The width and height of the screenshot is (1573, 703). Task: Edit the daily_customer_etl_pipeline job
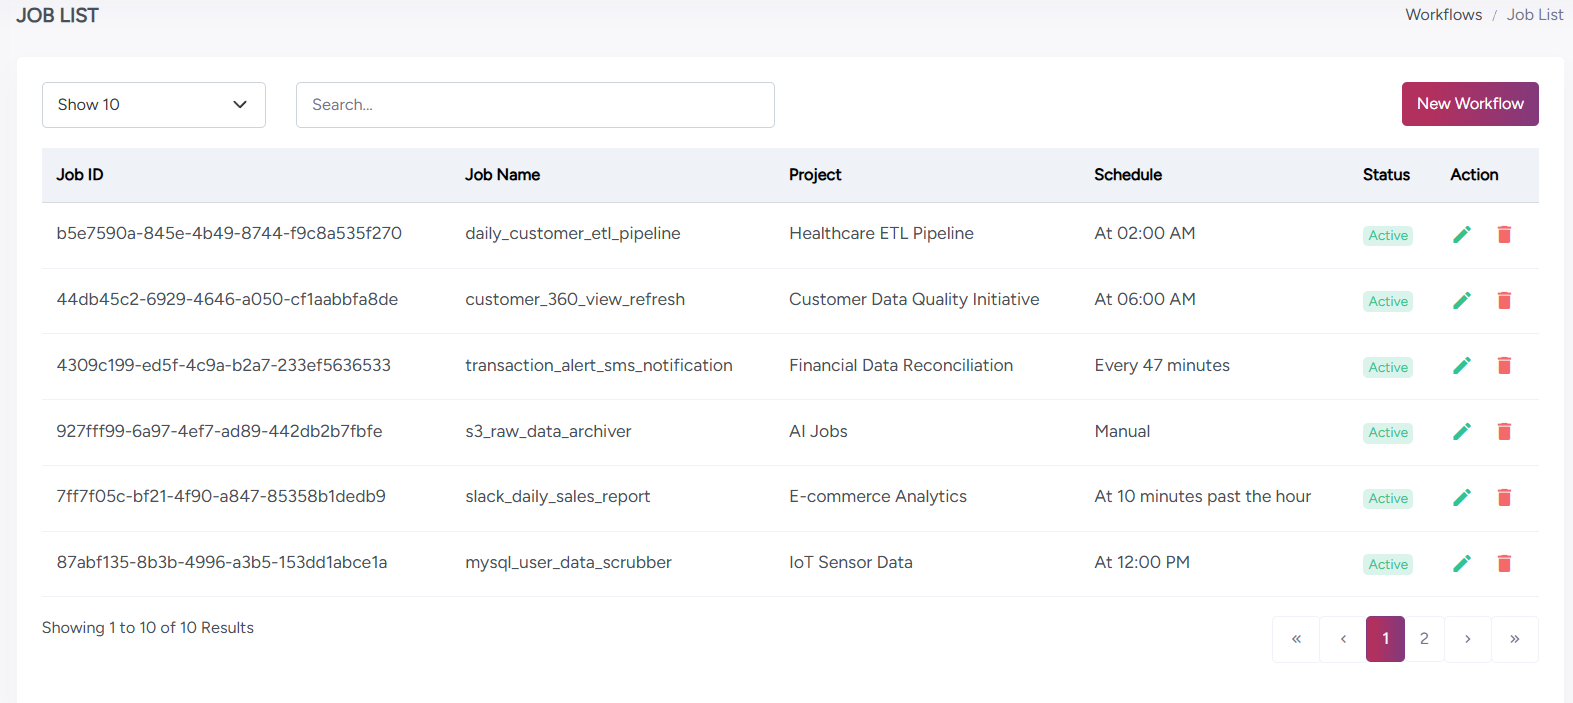(x=1461, y=235)
